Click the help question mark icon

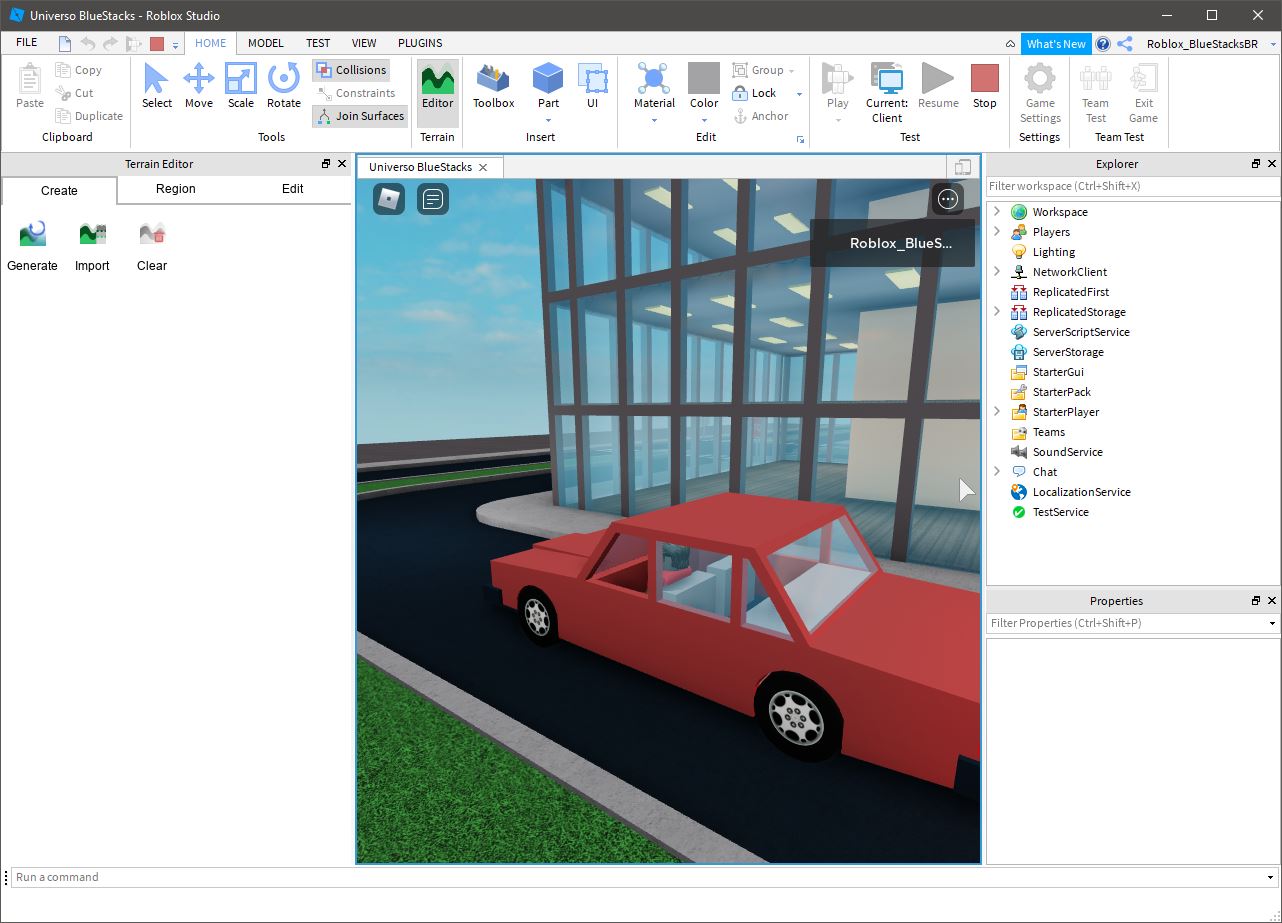point(1103,44)
